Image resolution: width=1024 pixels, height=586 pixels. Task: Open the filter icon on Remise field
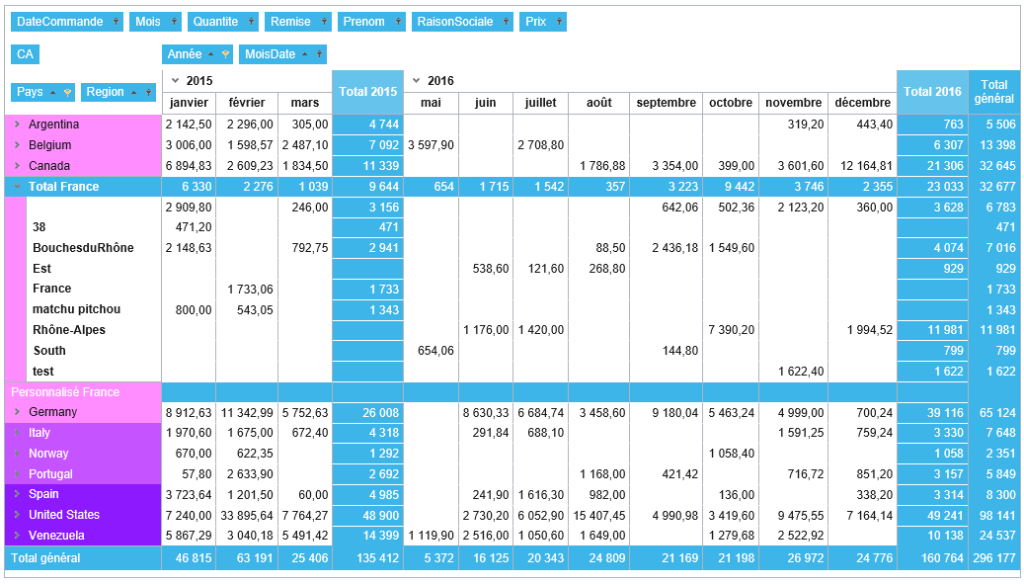(324, 22)
